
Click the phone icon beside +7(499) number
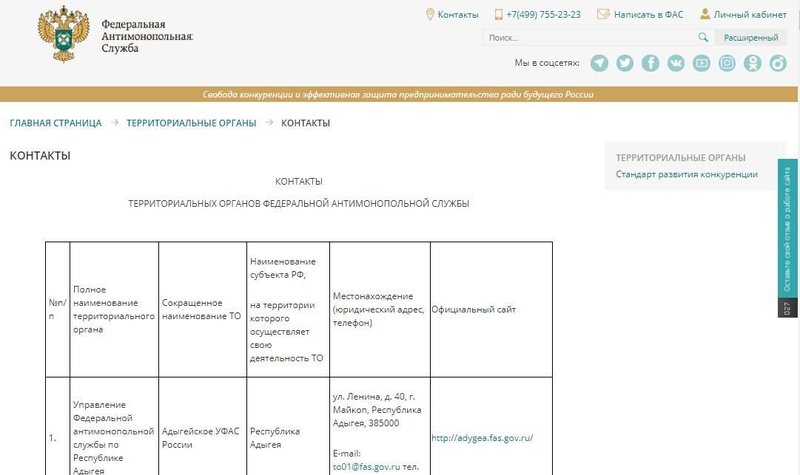498,14
